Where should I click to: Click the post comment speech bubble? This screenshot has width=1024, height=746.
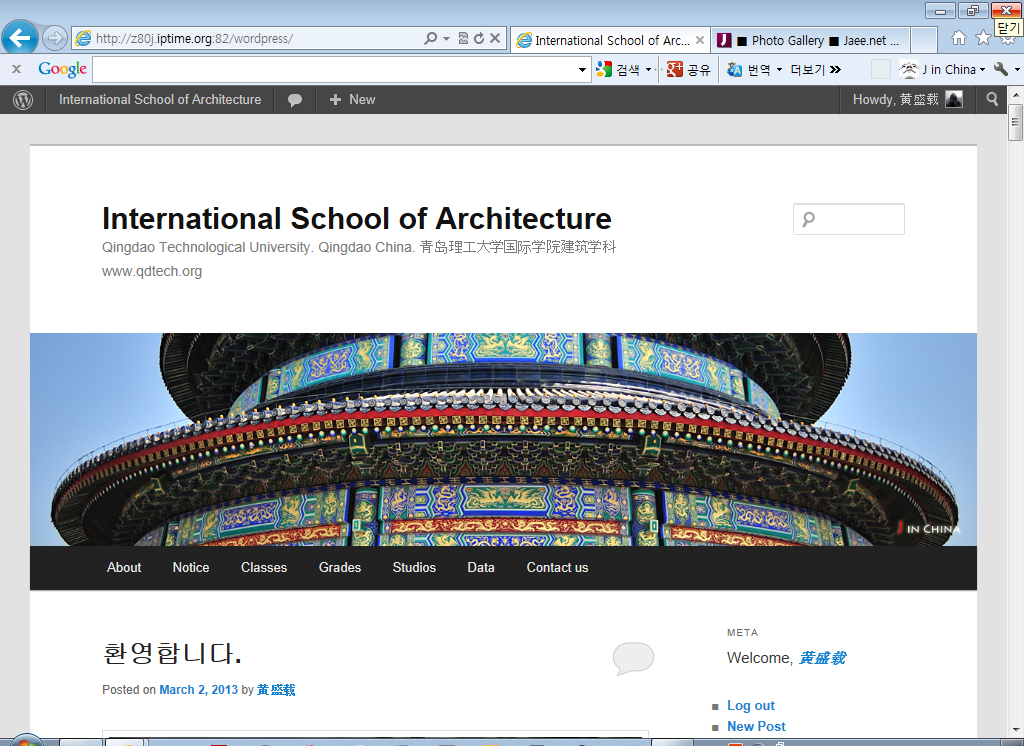tap(633, 658)
